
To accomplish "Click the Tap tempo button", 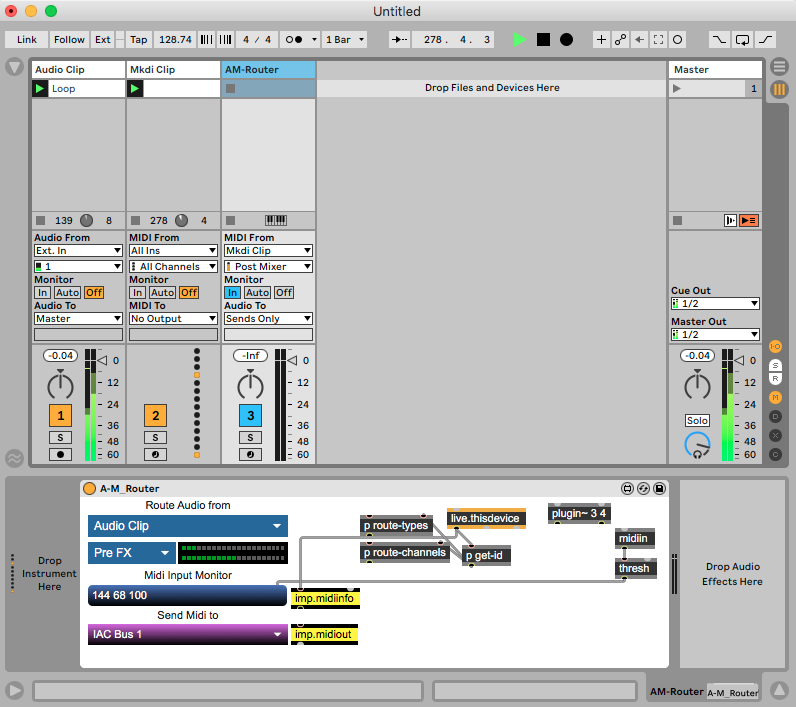I will click(138, 40).
